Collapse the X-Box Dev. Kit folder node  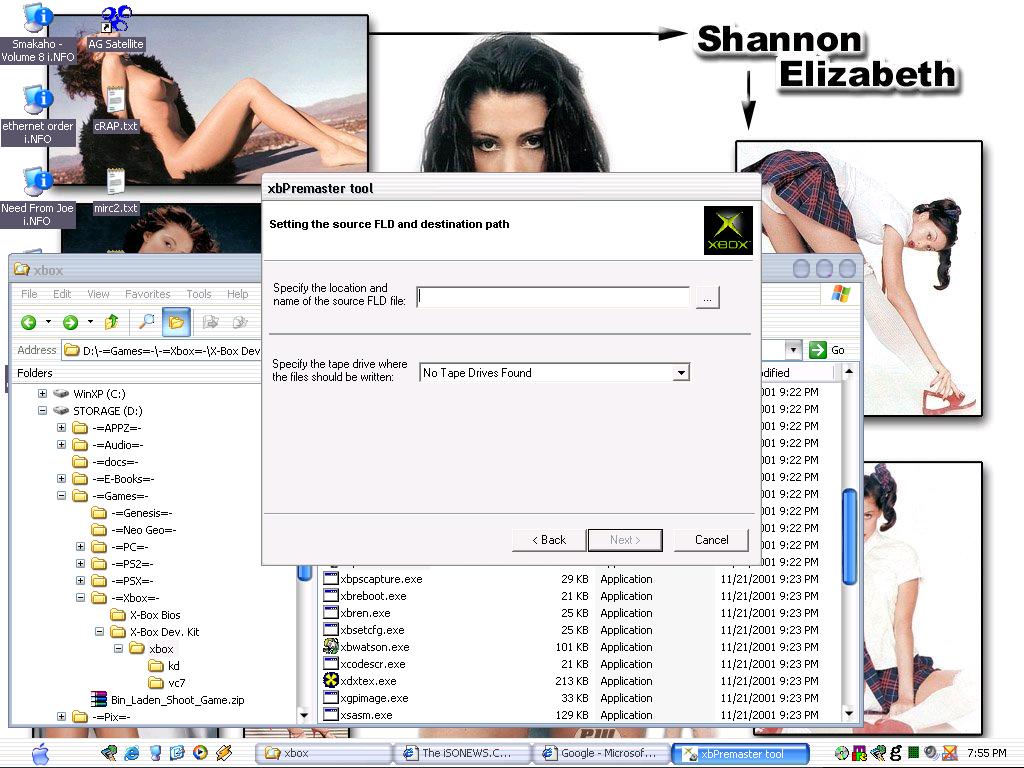tap(99, 632)
